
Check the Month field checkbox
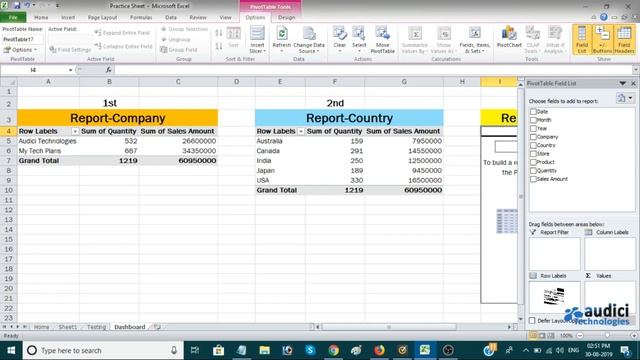(533, 120)
